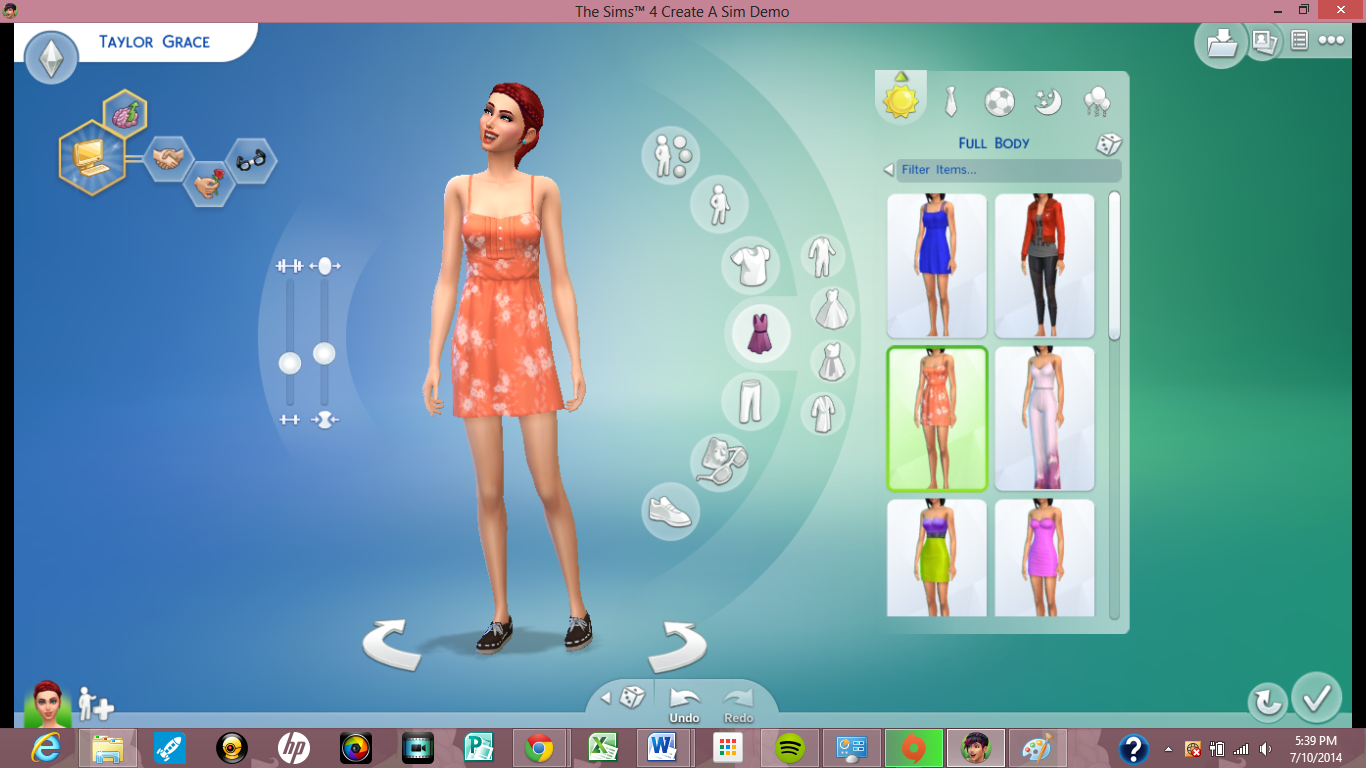Click the Full Body heading text
This screenshot has height=768, width=1366.
pos(993,143)
